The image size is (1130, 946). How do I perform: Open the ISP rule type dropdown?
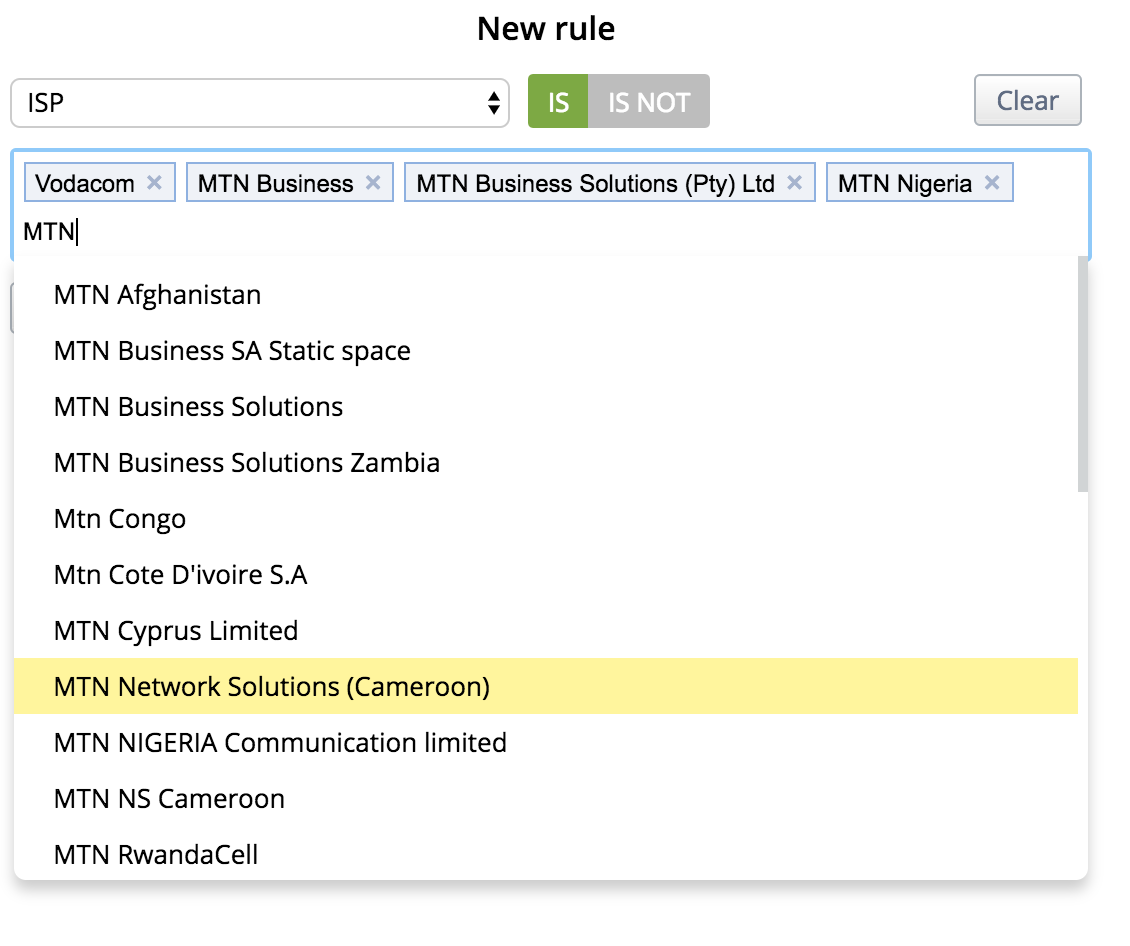coord(260,103)
